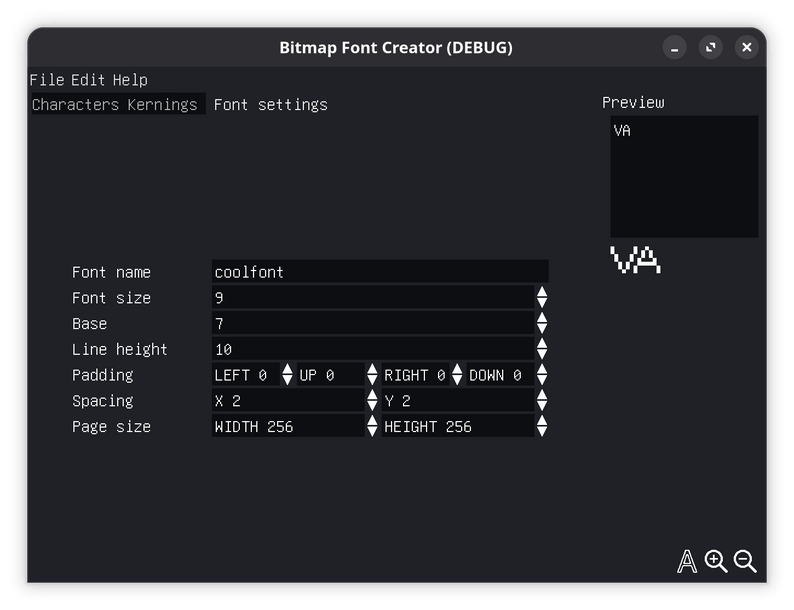Click the rendered VA bitmap preview
Screen dimensions: 794x610
636,260
